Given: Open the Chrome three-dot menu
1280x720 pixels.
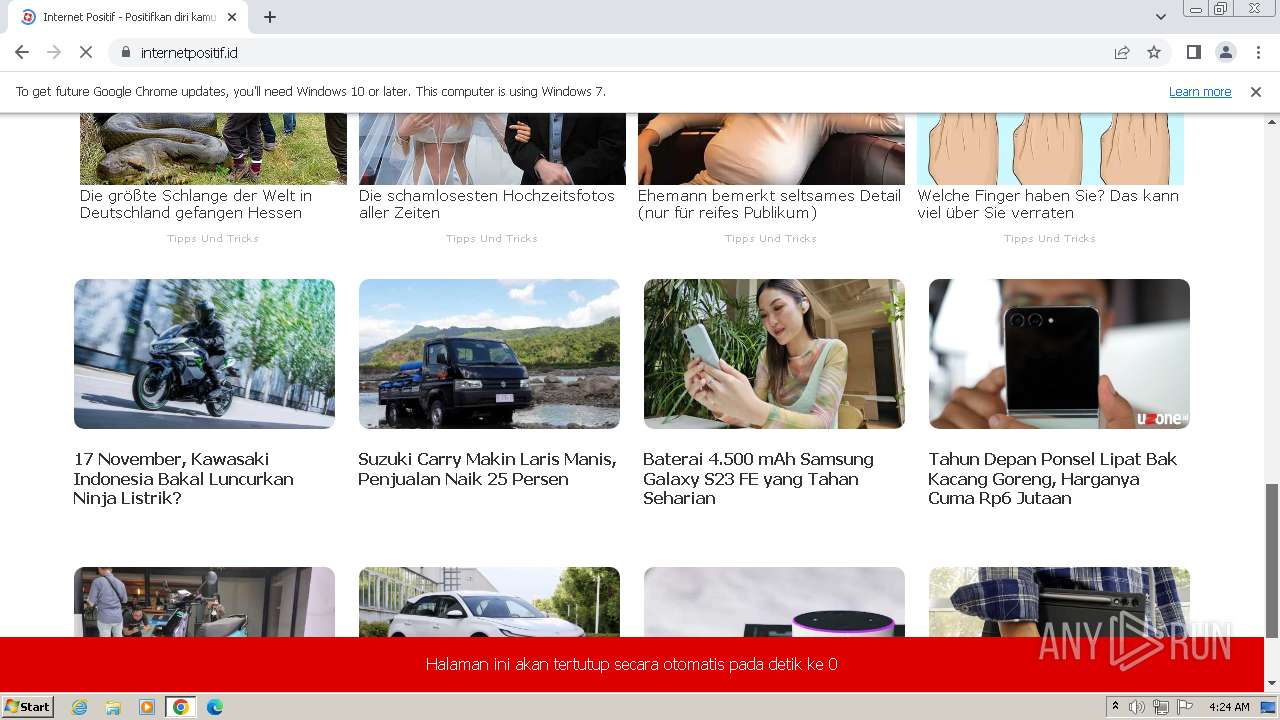Looking at the screenshot, I should pos(1258,52).
